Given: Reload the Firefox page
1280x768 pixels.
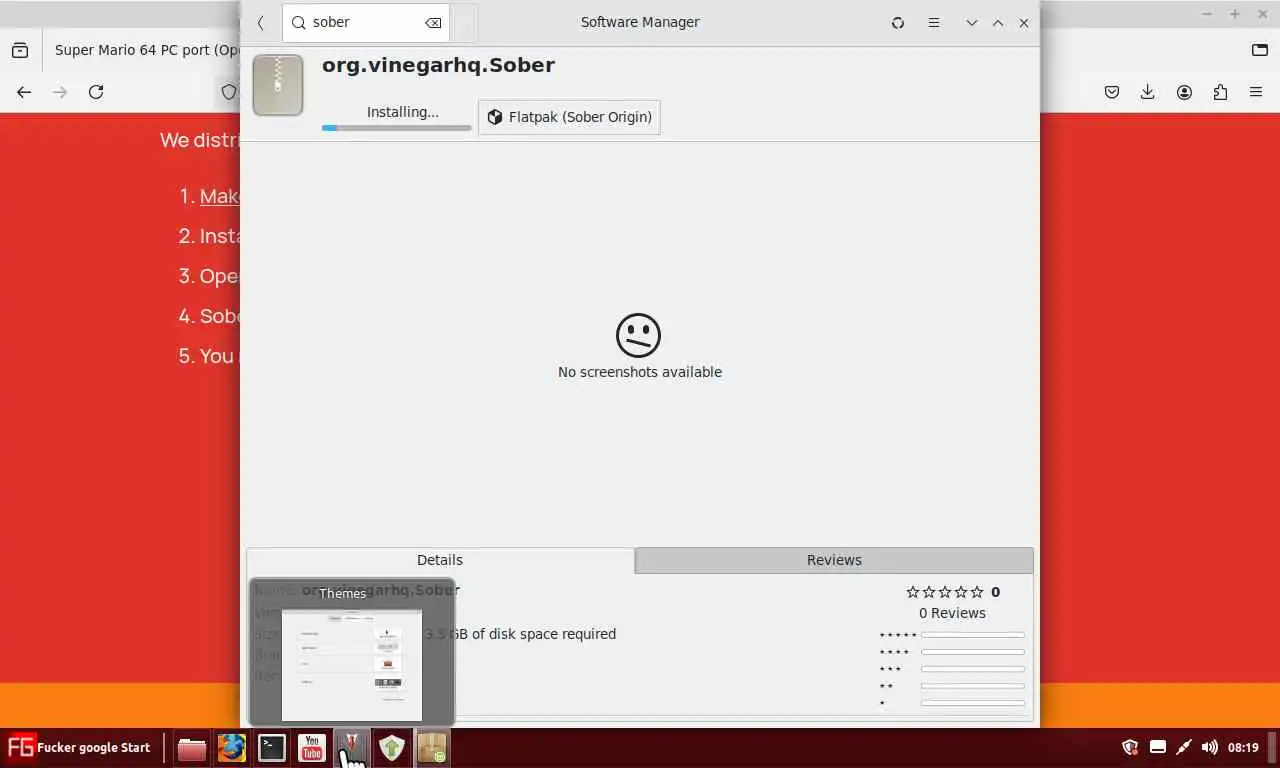Looking at the screenshot, I should point(96,92).
